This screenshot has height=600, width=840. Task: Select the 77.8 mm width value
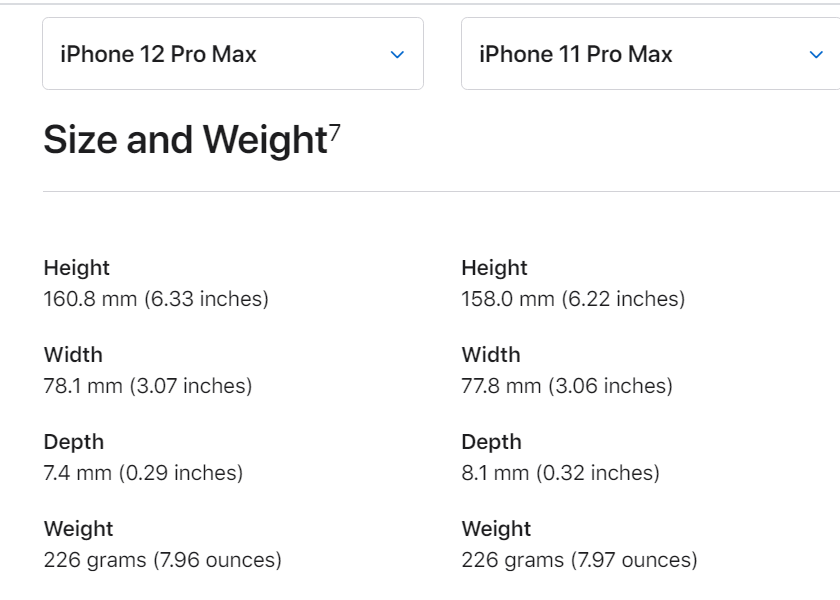(x=567, y=386)
